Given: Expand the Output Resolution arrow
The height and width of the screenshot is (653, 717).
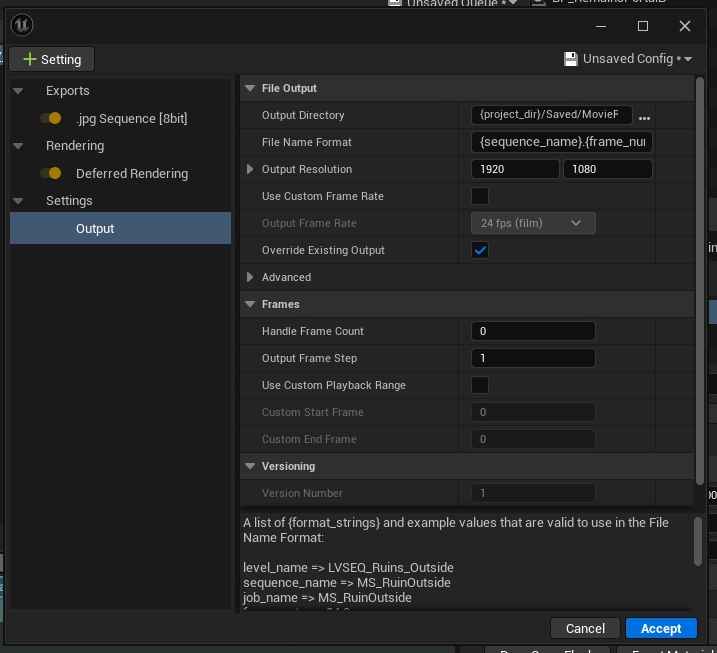Looking at the screenshot, I should 250,169.
